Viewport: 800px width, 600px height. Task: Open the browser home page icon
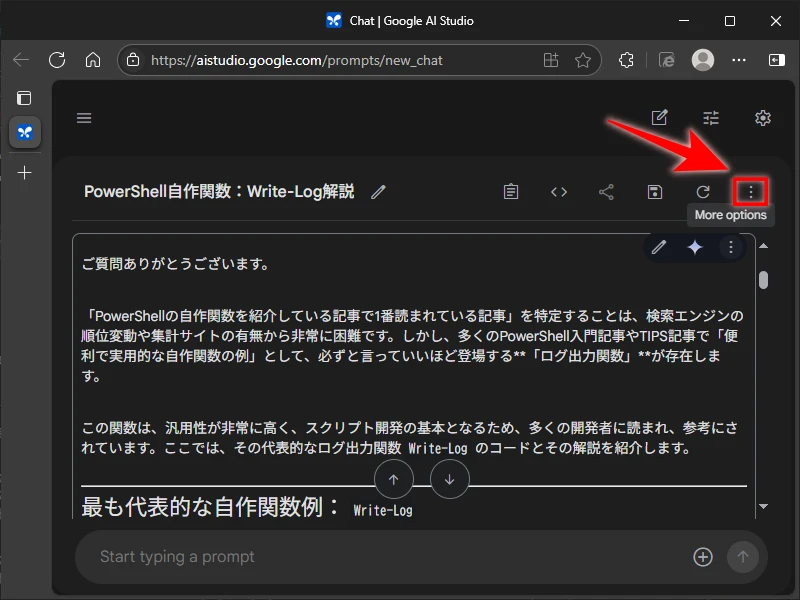click(93, 60)
